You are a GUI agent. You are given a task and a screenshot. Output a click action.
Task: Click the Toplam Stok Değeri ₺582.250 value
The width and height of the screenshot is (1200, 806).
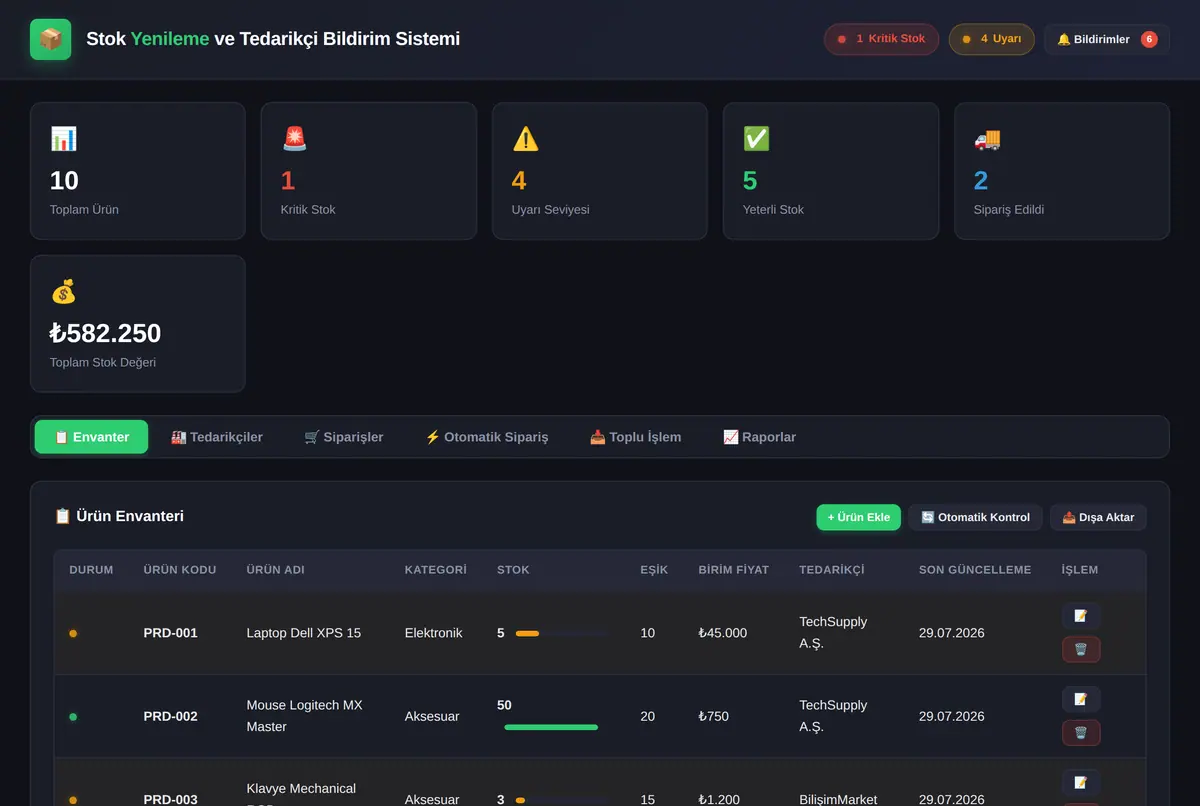point(105,333)
